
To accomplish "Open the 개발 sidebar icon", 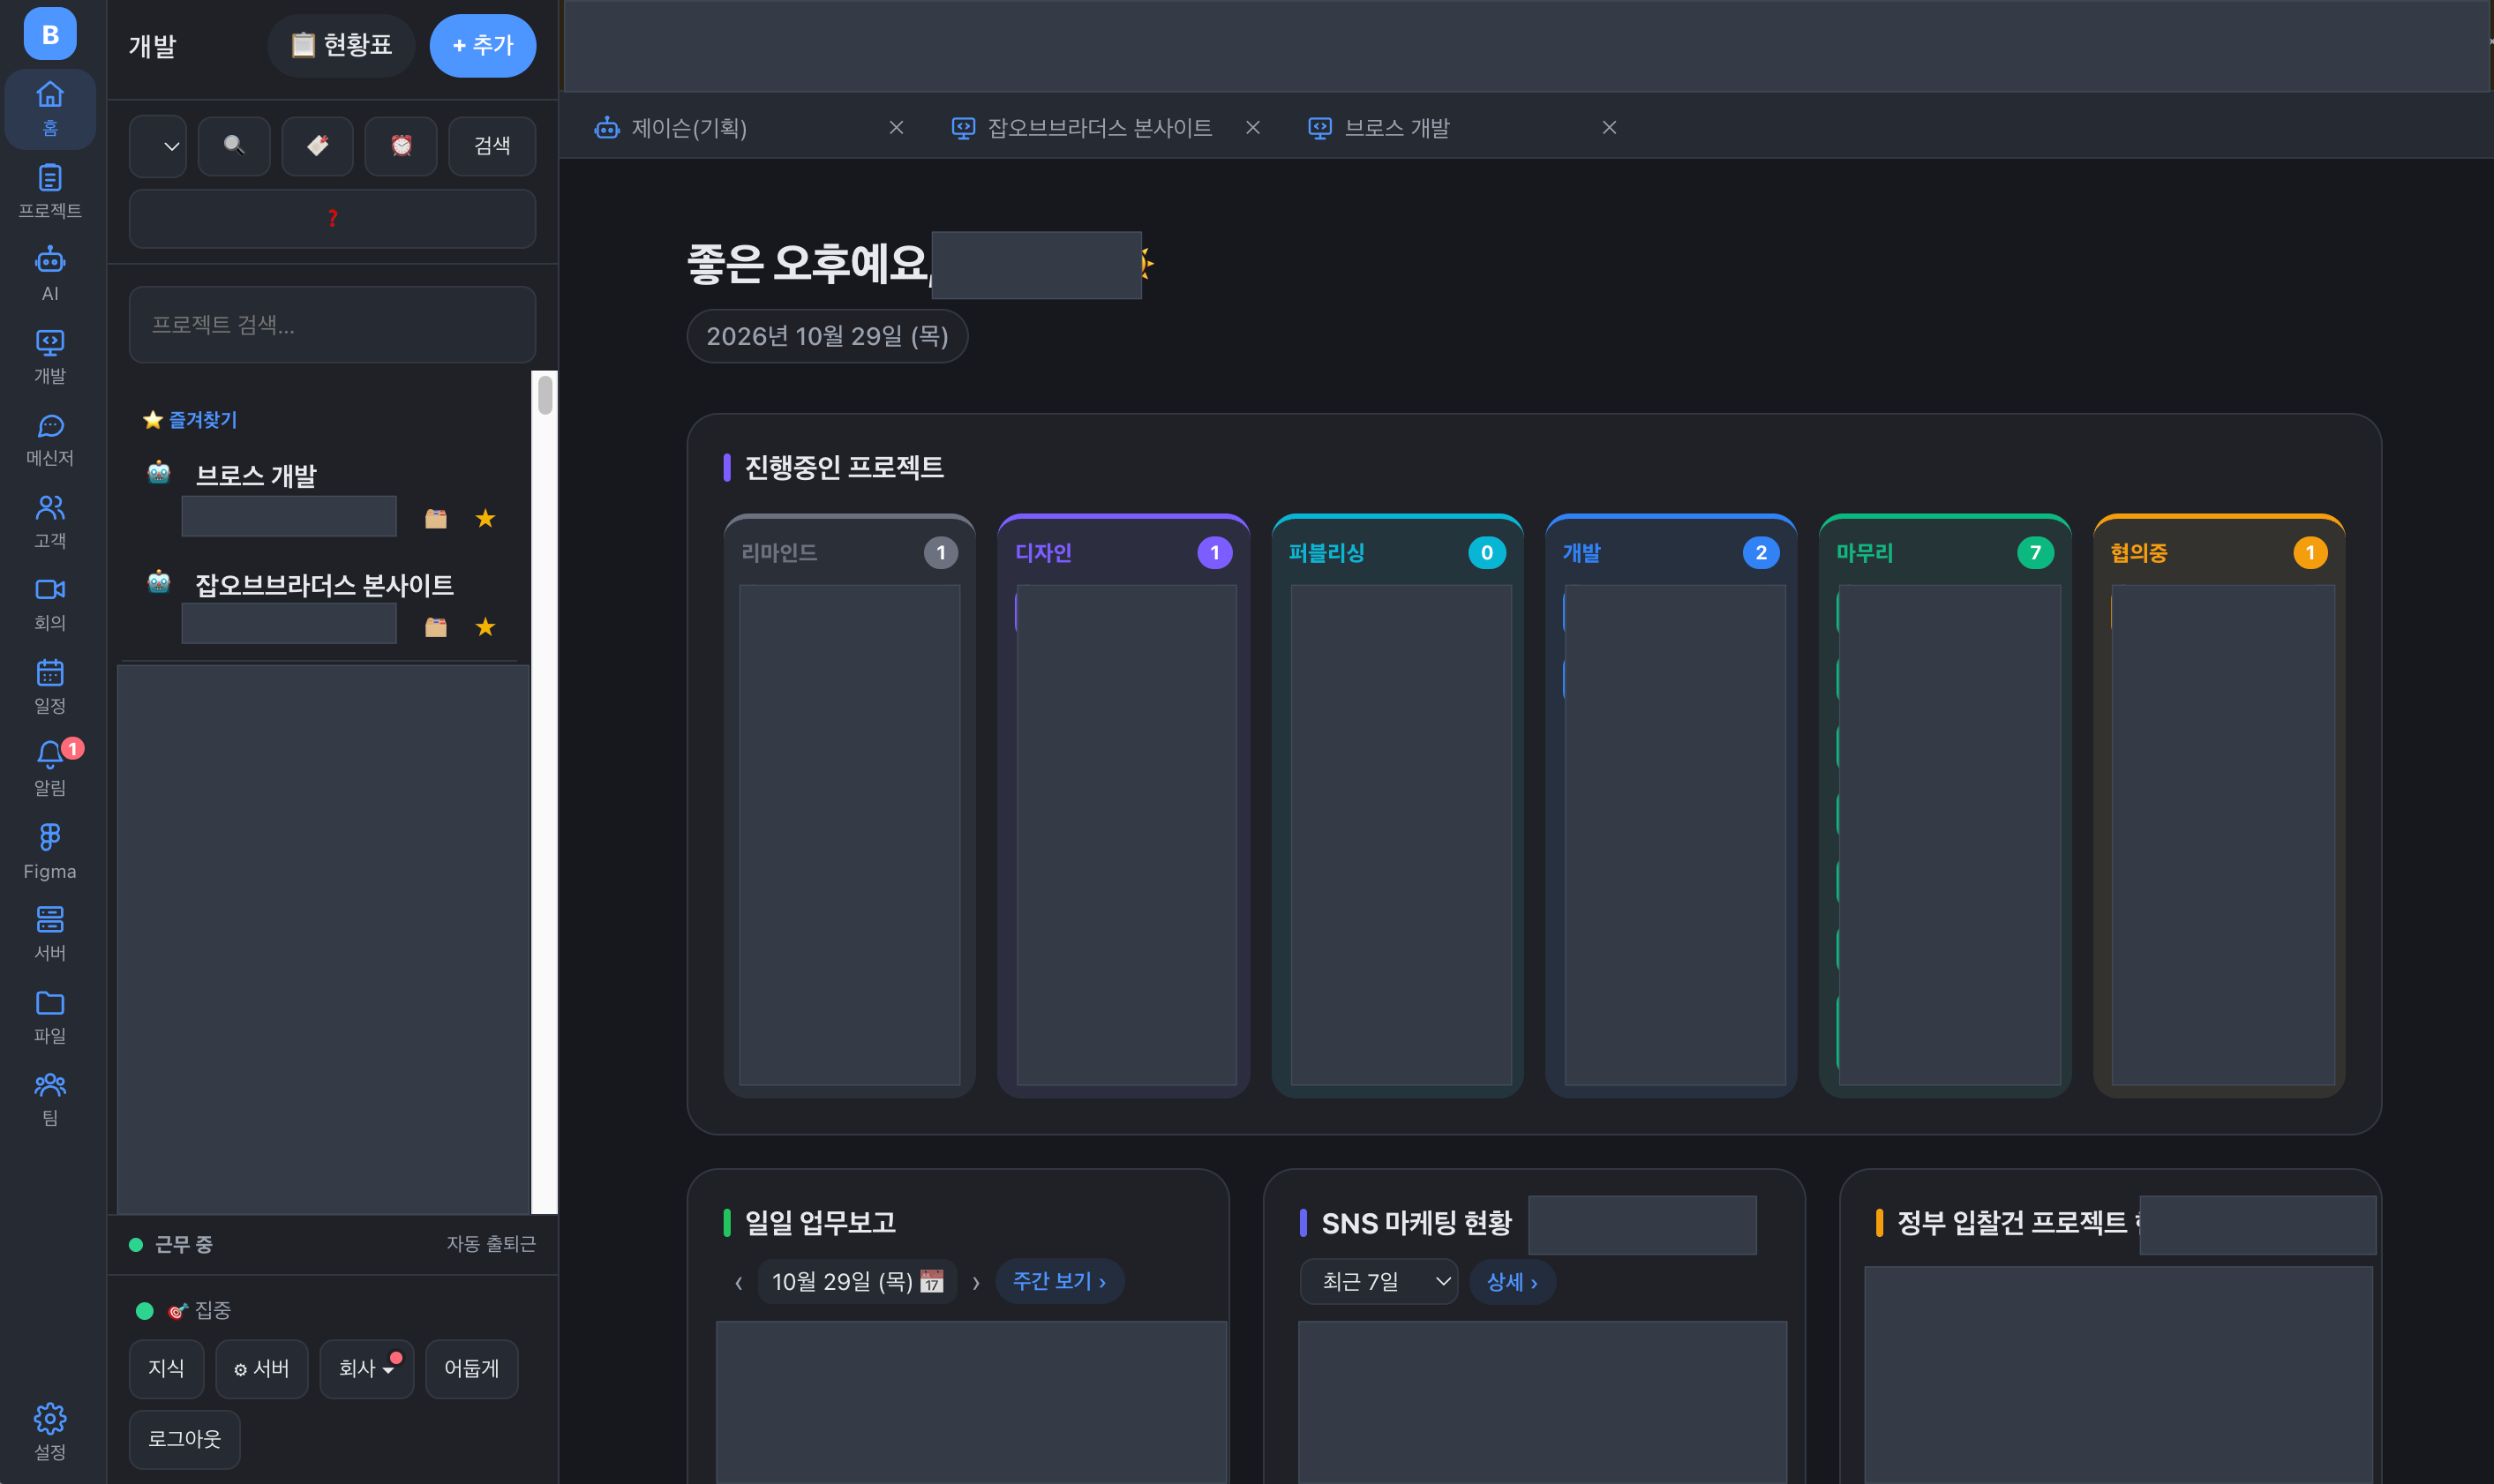I will [x=50, y=356].
